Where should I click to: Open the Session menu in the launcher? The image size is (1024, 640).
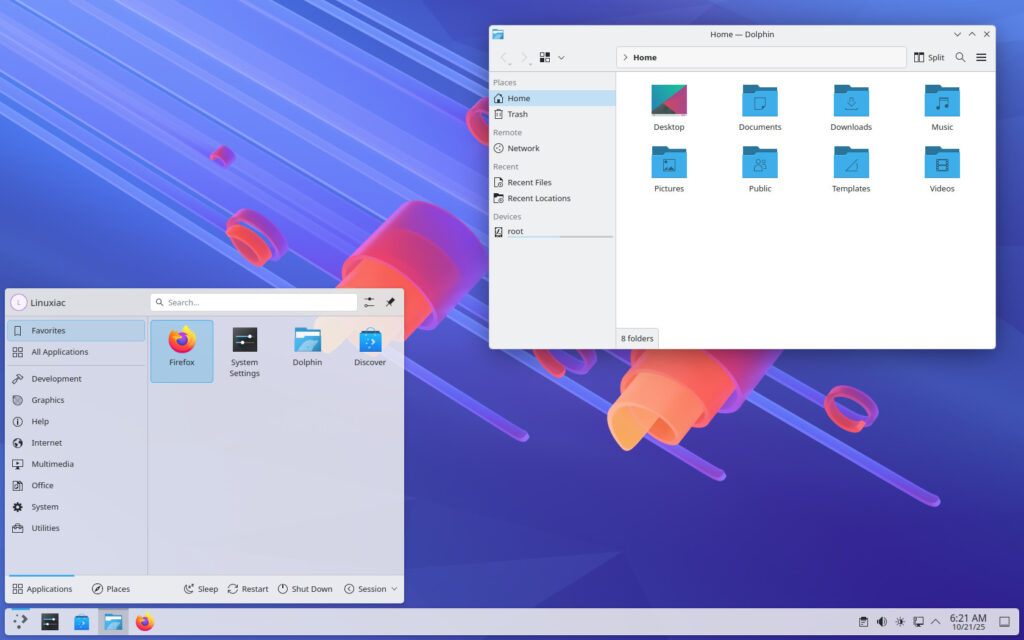point(369,589)
